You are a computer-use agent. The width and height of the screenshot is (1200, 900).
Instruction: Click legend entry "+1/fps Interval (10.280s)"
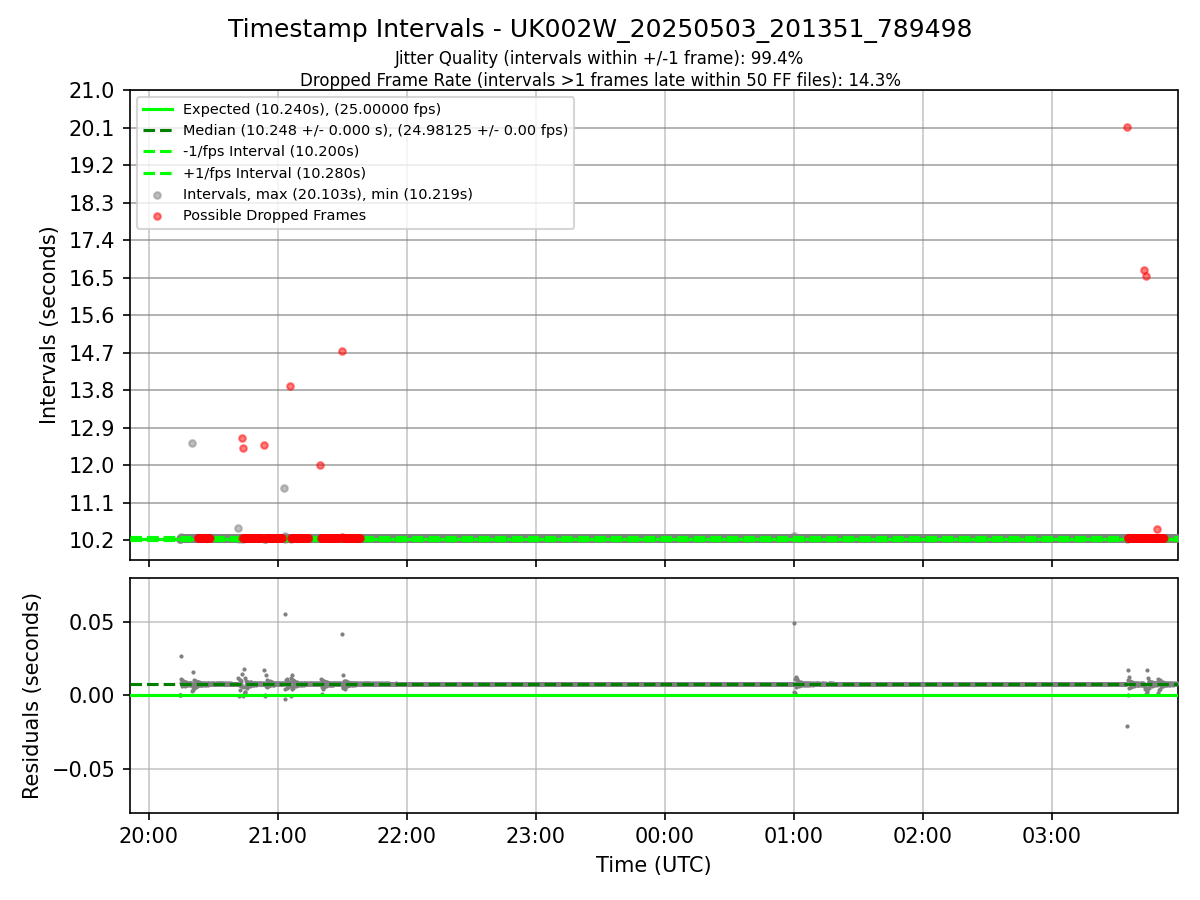[272, 173]
